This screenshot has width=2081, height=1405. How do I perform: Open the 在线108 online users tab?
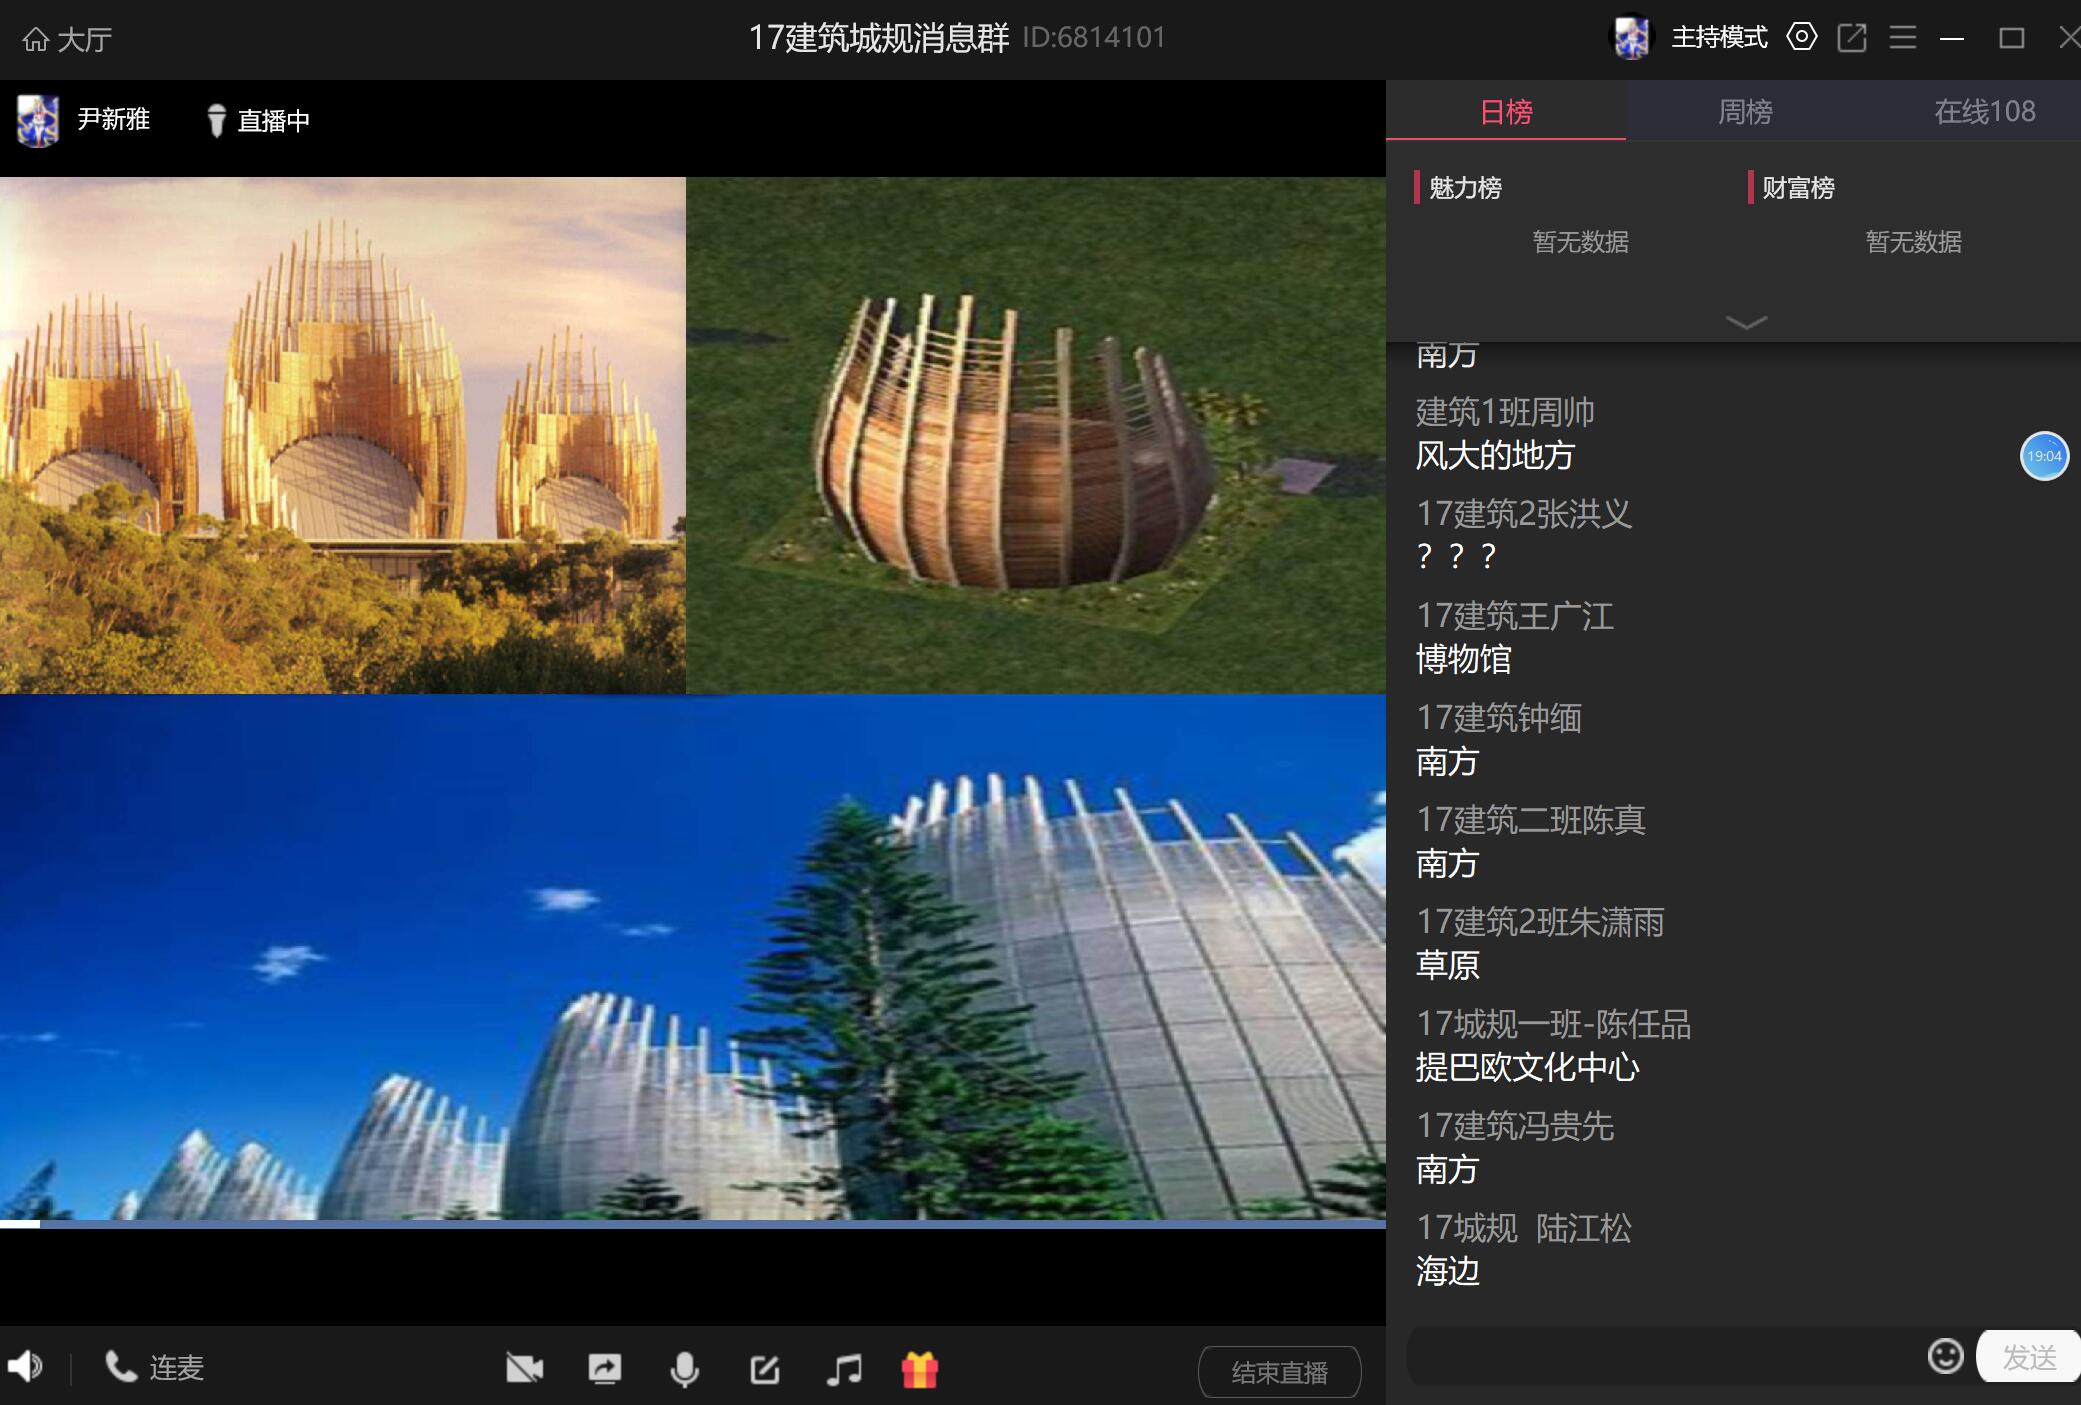[x=1983, y=111]
